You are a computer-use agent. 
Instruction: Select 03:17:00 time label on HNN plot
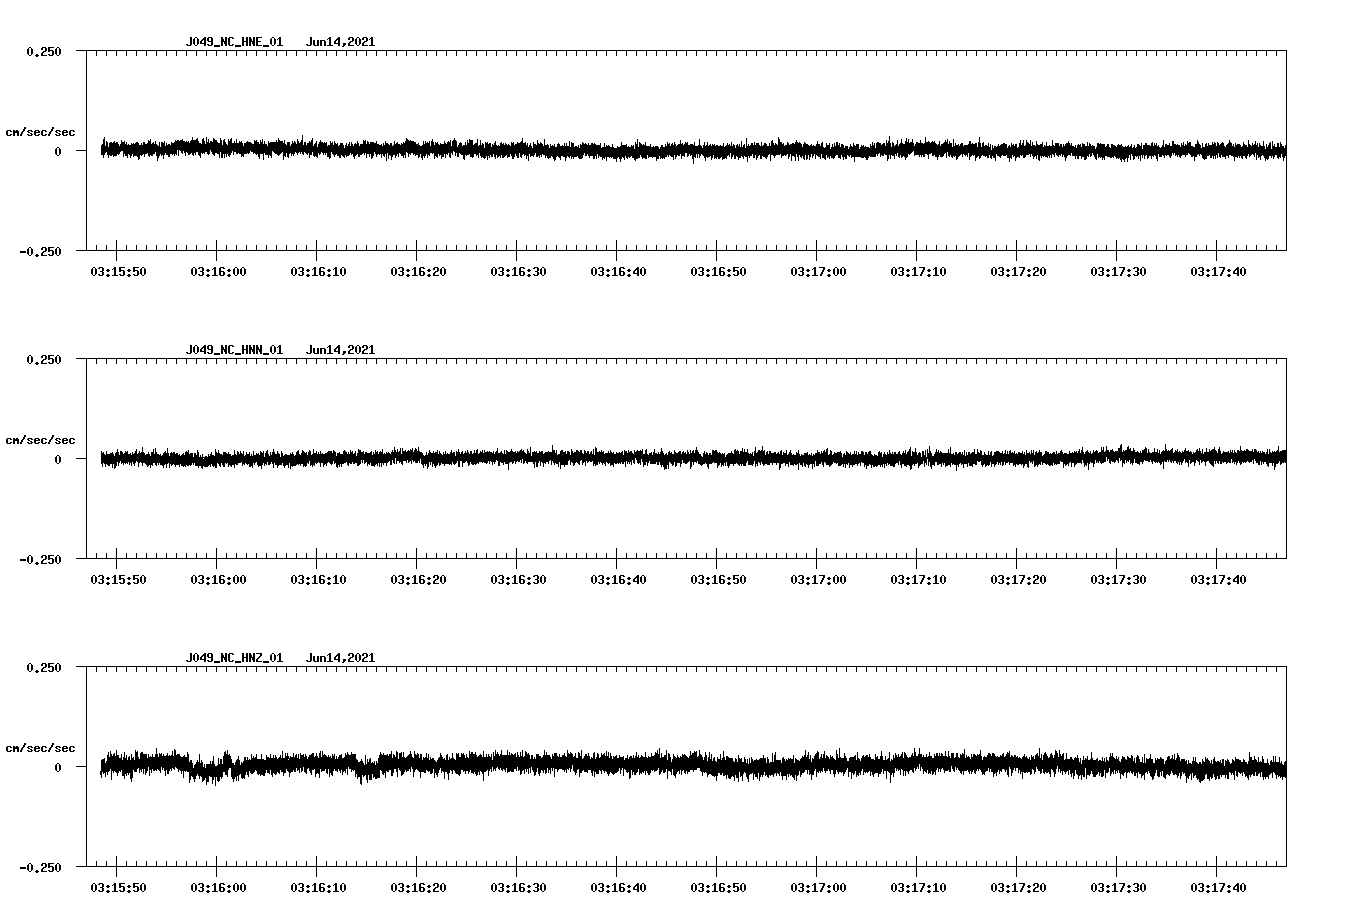coord(818,580)
